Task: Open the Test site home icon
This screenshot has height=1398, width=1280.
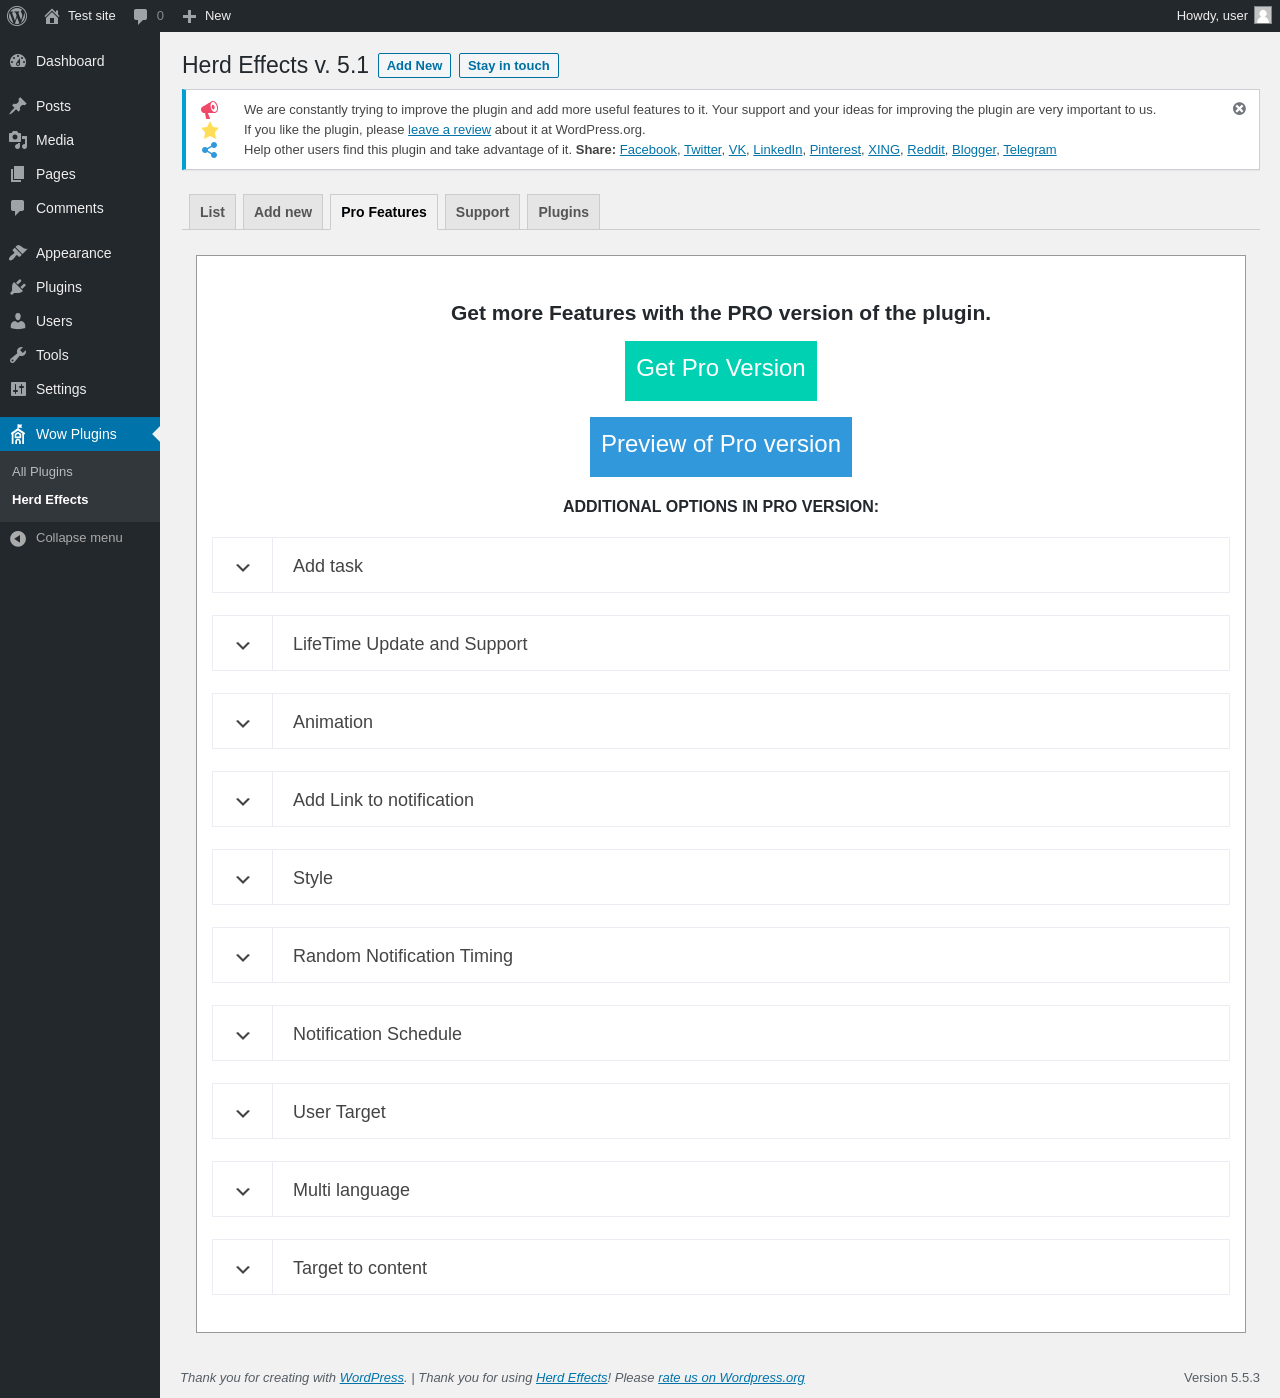Action: [52, 16]
